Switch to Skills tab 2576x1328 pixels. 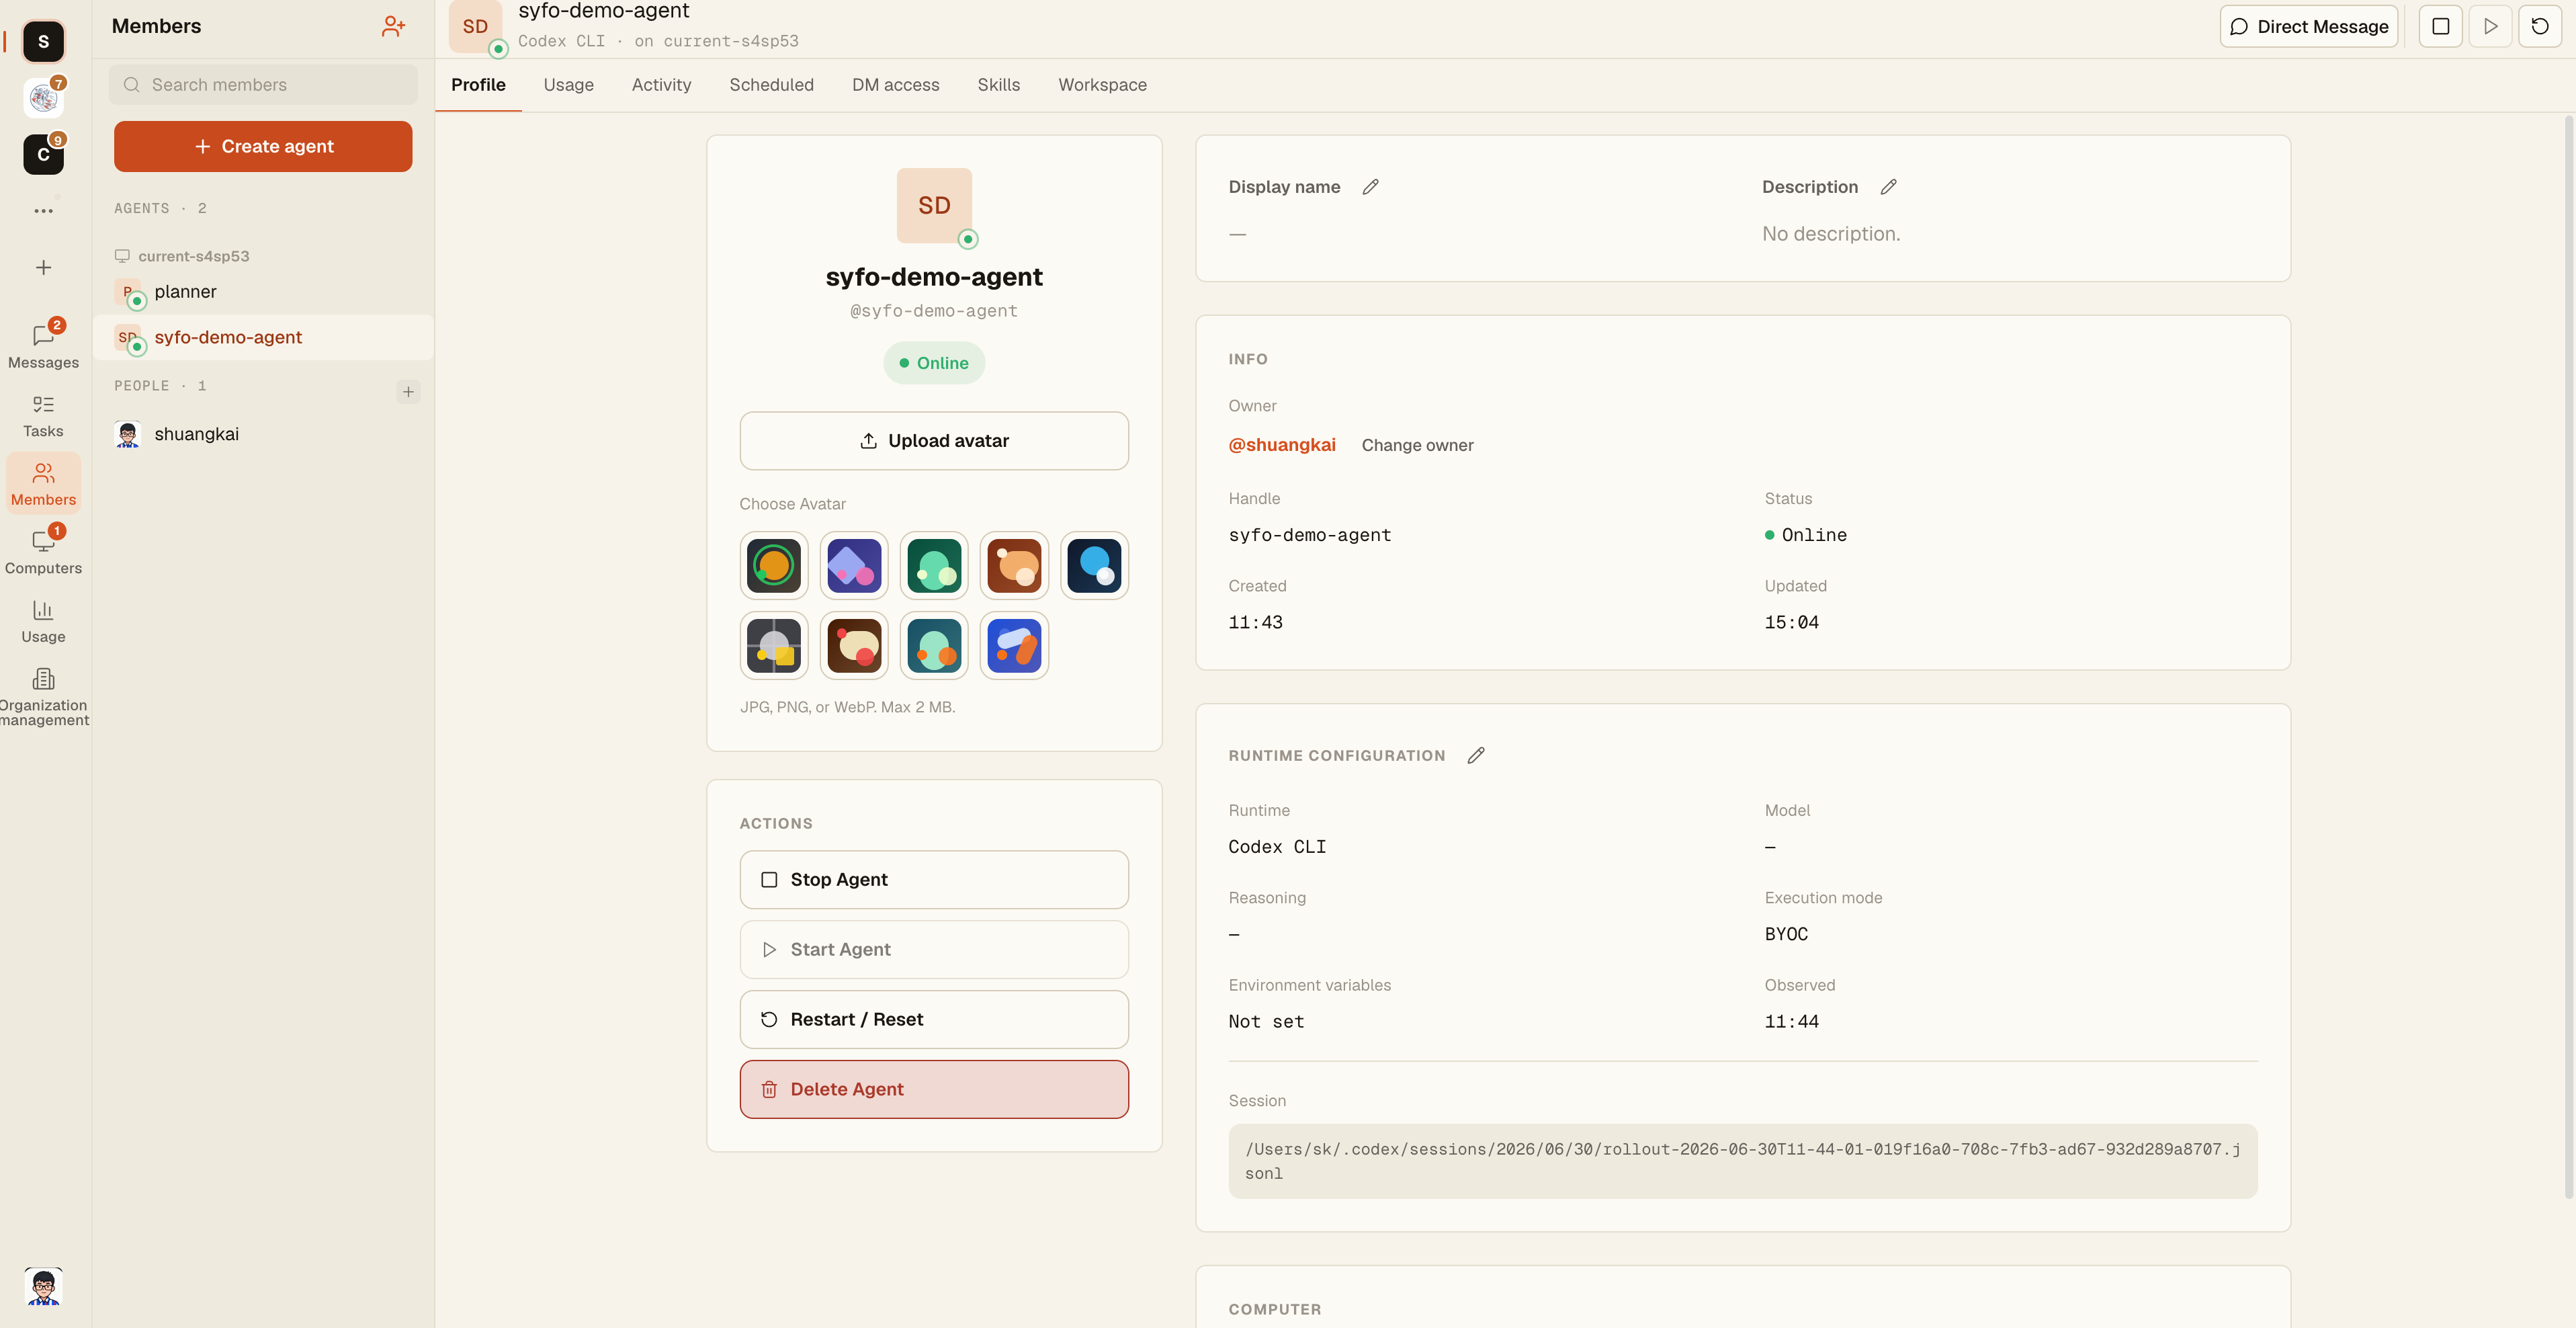(x=998, y=85)
